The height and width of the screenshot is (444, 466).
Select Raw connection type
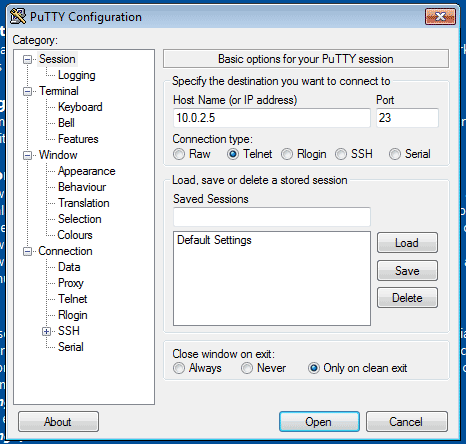point(179,154)
